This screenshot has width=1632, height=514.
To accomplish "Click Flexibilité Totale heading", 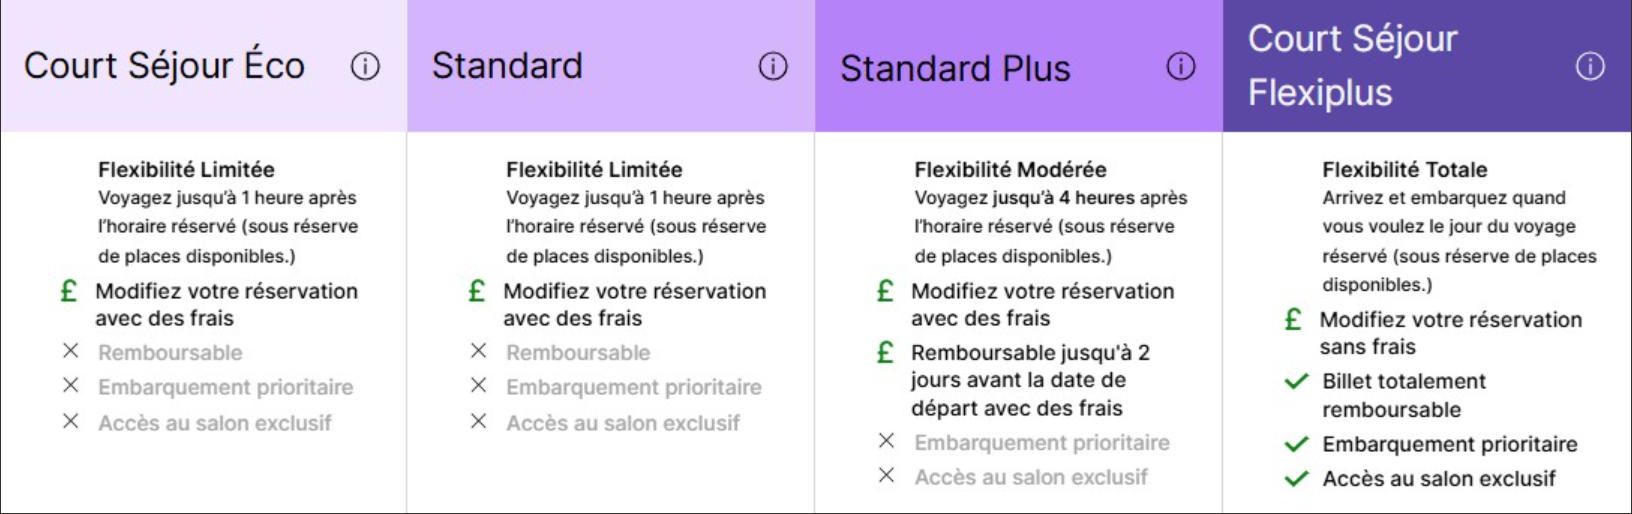I will pos(1404,170).
